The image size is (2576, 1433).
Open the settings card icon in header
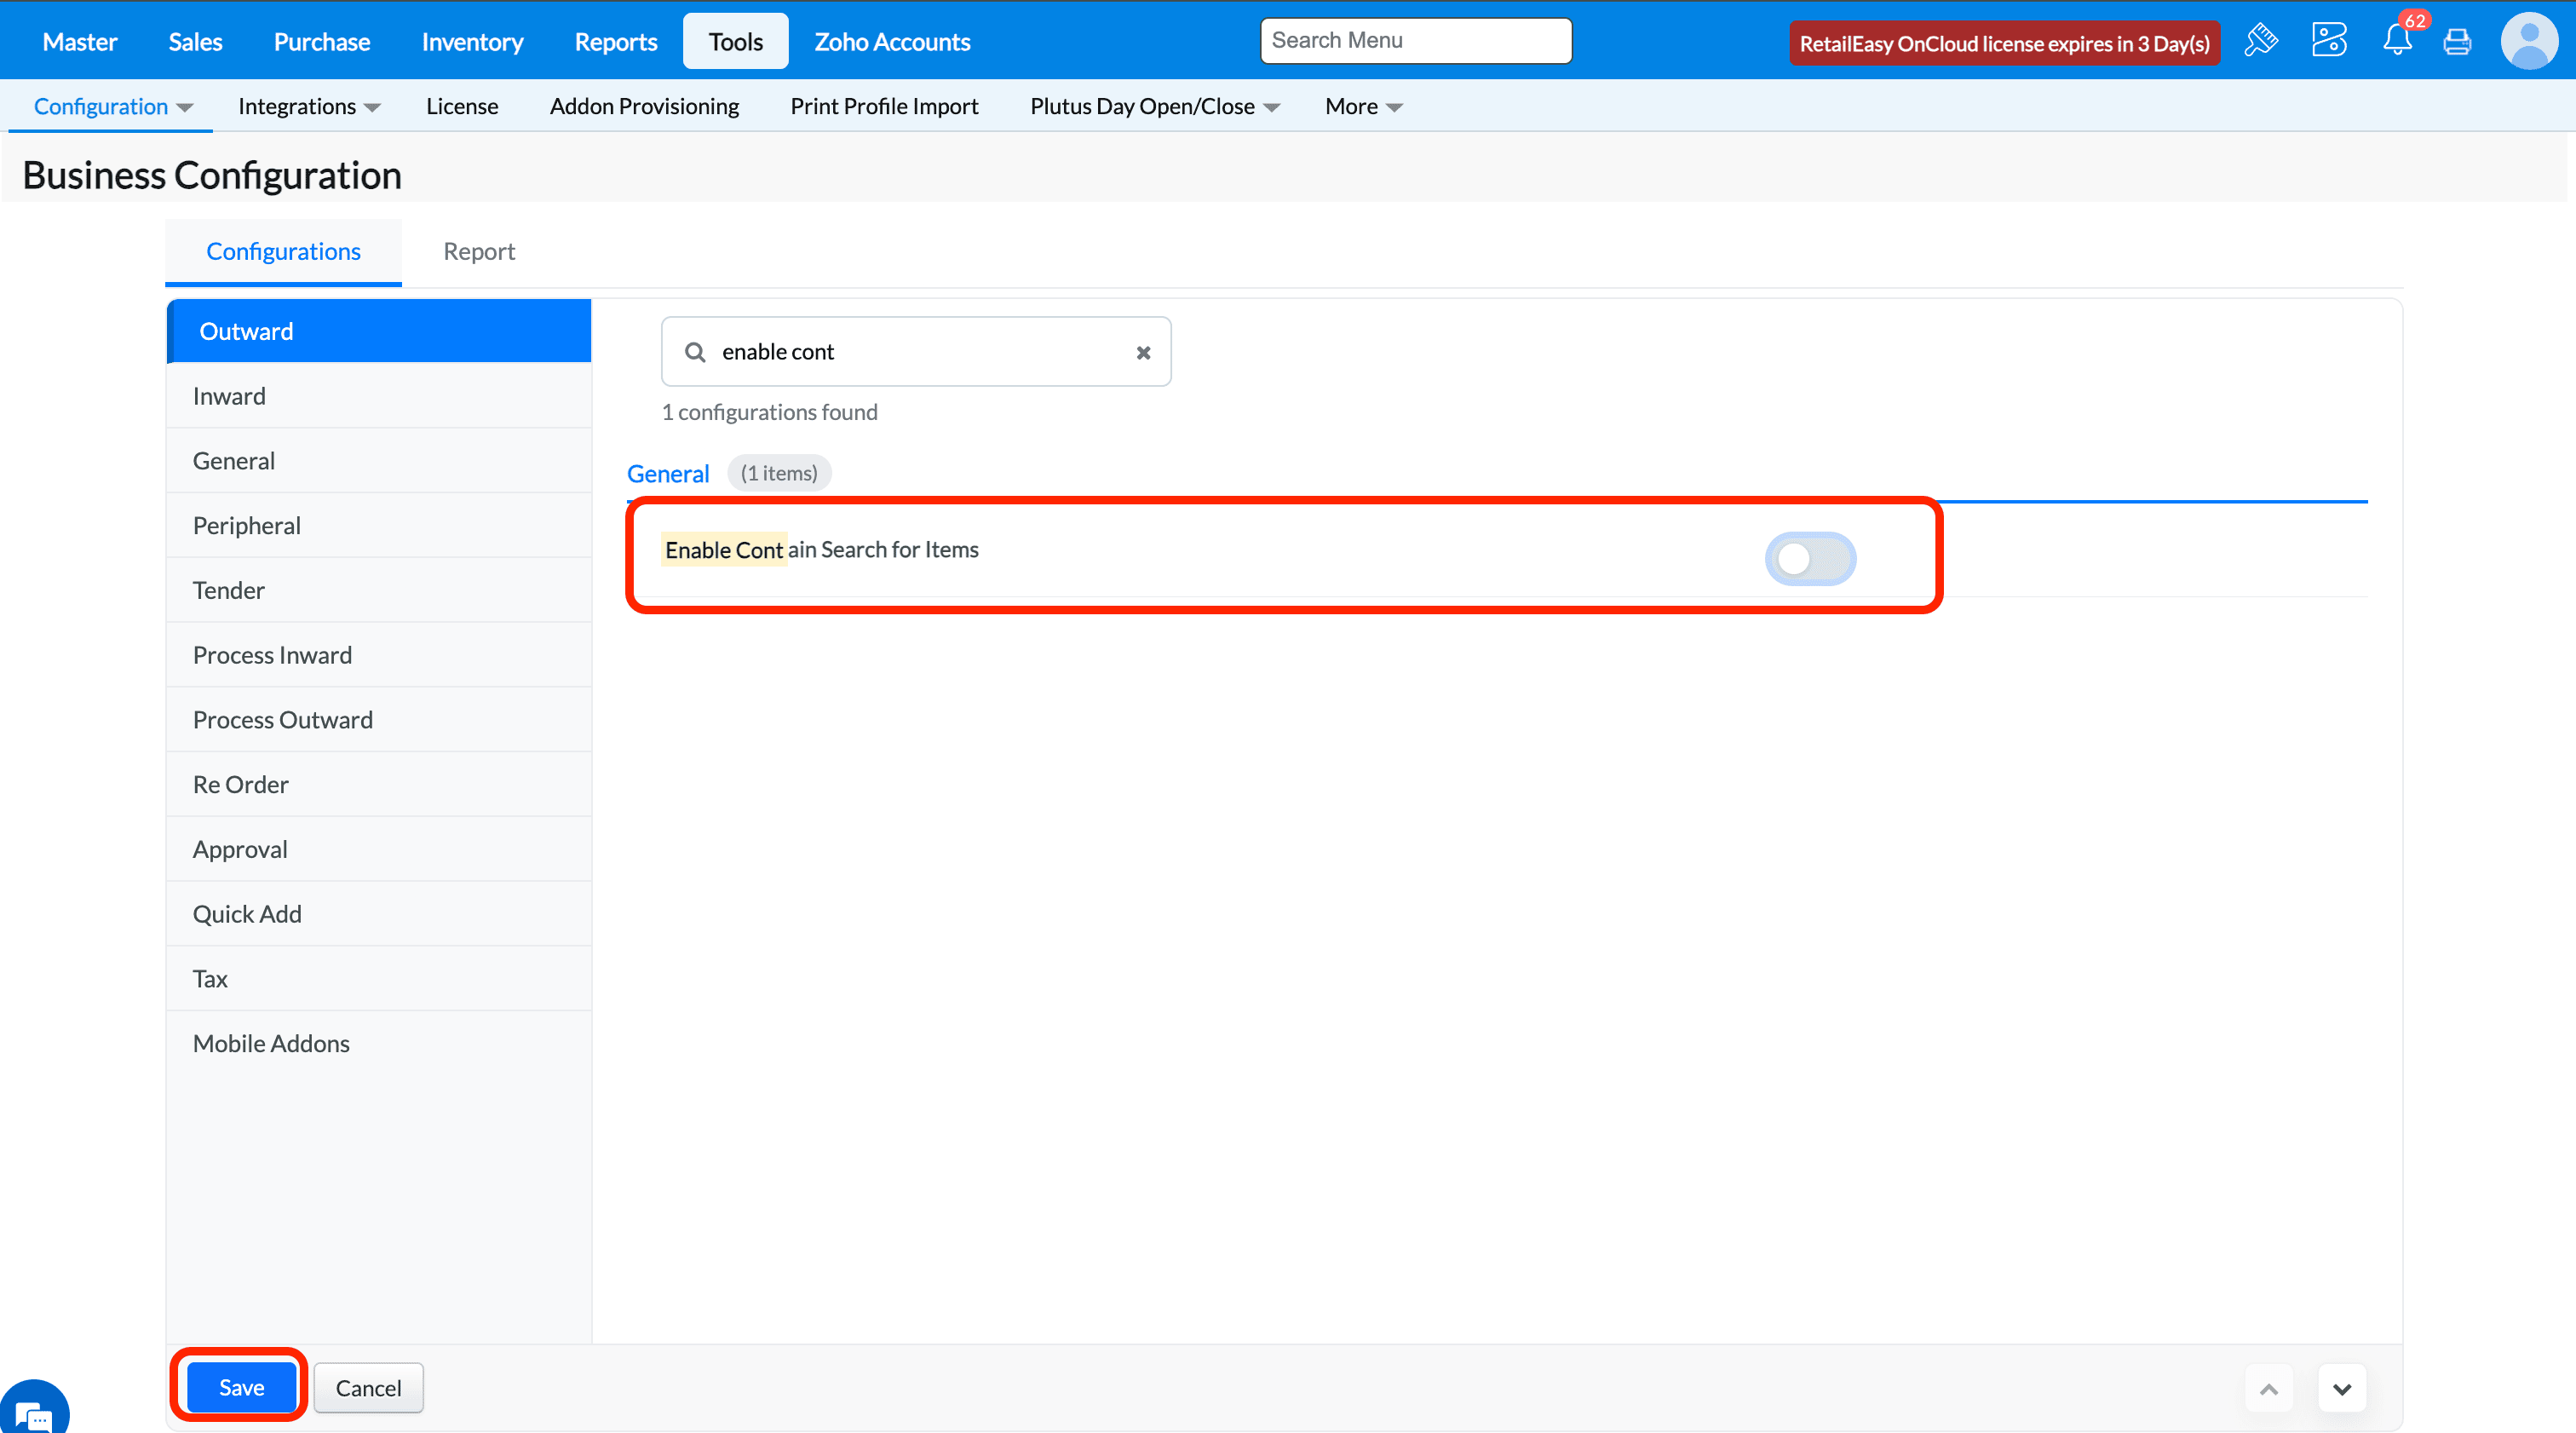click(x=2329, y=41)
